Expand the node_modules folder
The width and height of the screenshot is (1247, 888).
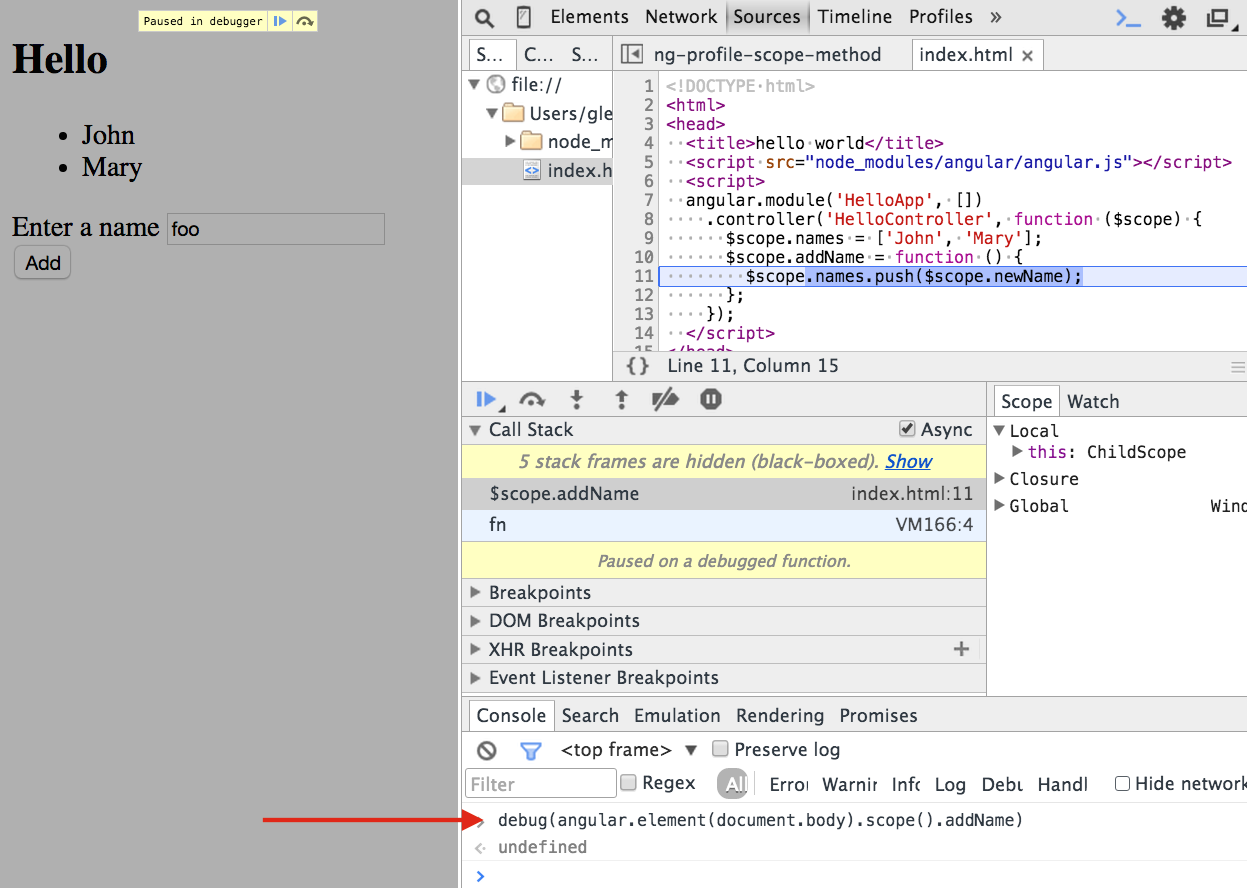(510, 142)
